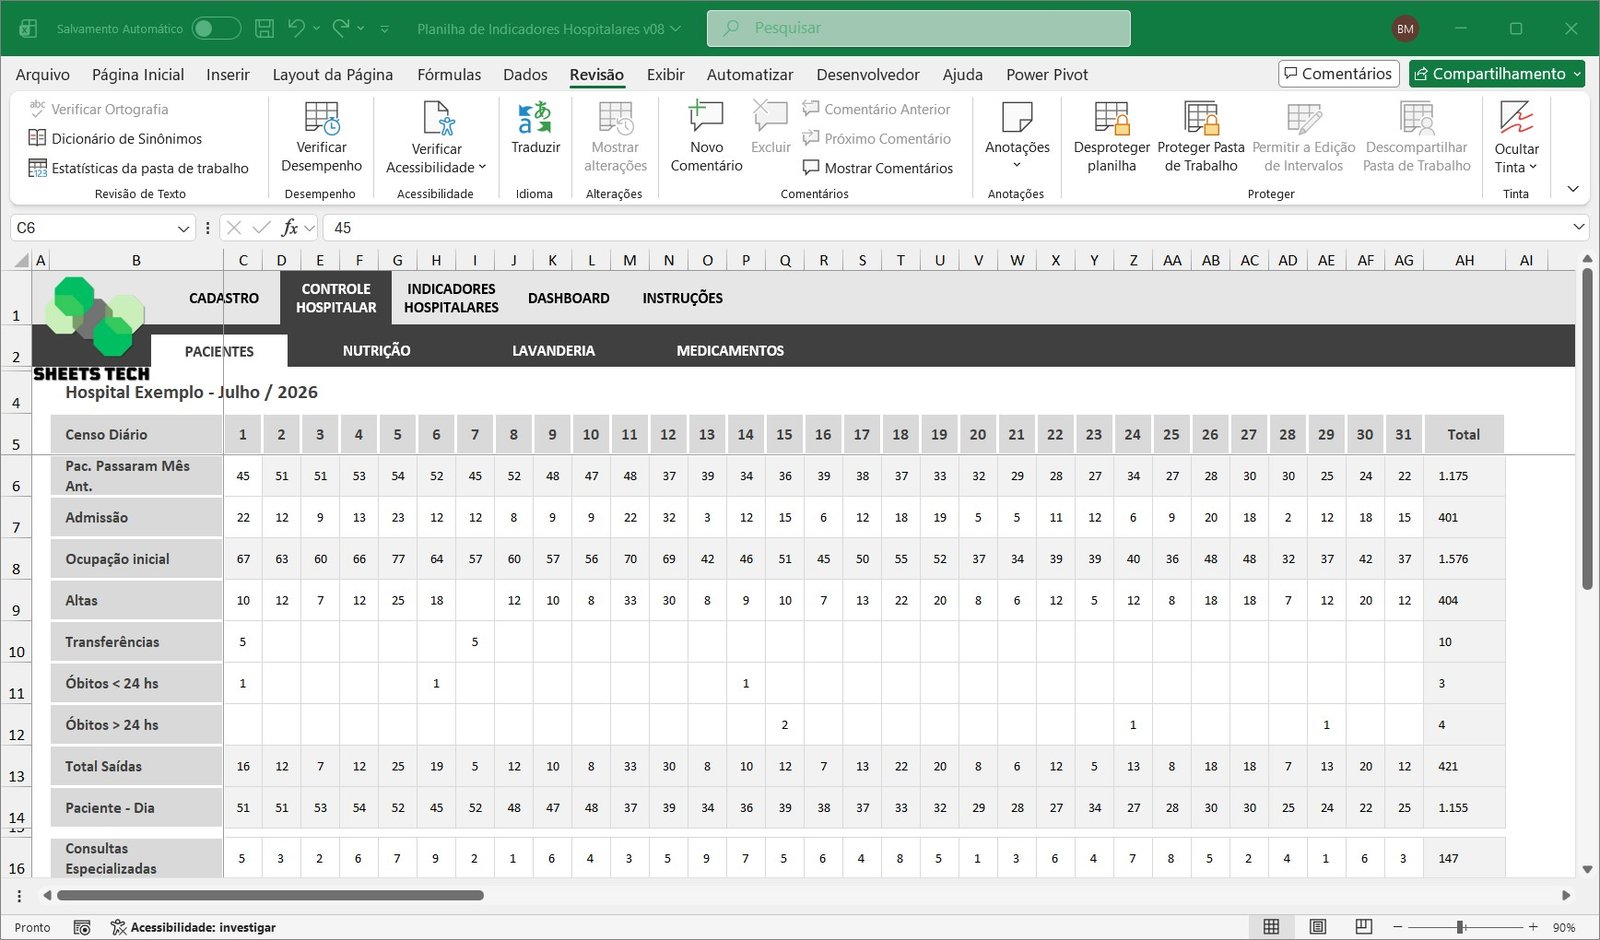This screenshot has width=1600, height=940.
Task: Add a Novo Comentário
Action: [x=706, y=119]
